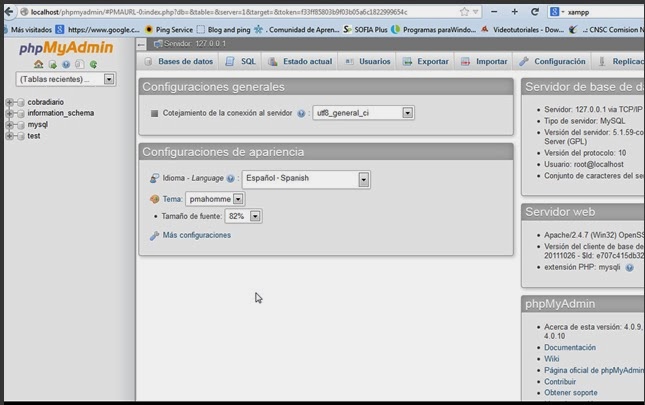Open SOFIA Plus bookmark
Viewport: 645px width, 405px height.
[x=365, y=30]
